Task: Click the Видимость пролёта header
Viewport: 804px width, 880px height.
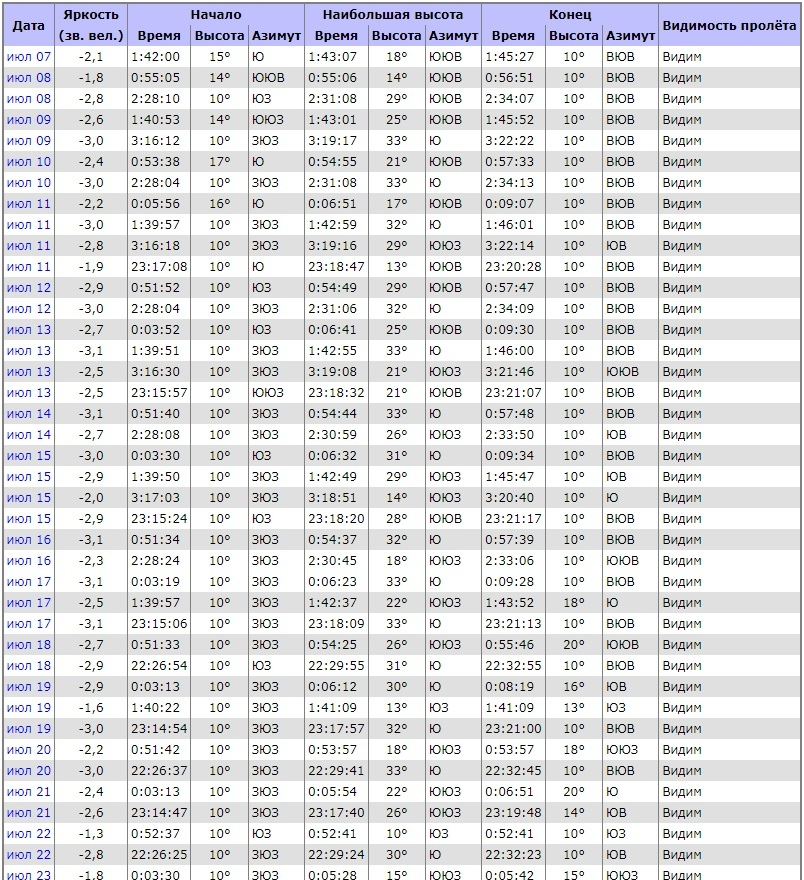Action: click(x=729, y=25)
